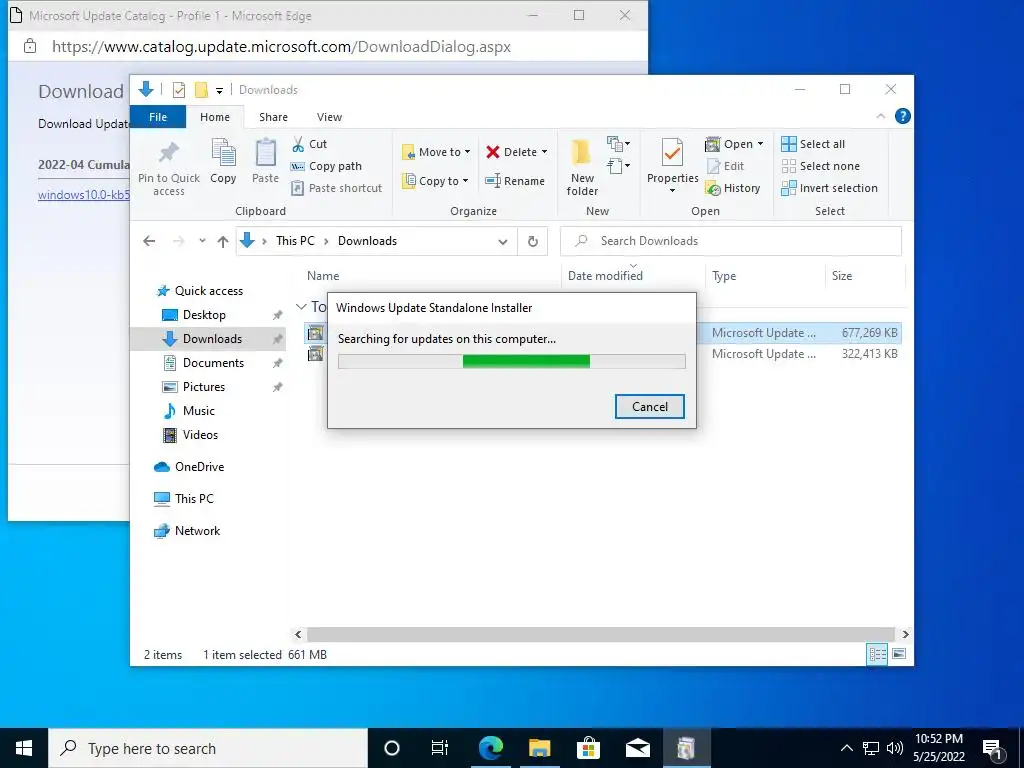Sort by the Name column header

click(x=323, y=276)
